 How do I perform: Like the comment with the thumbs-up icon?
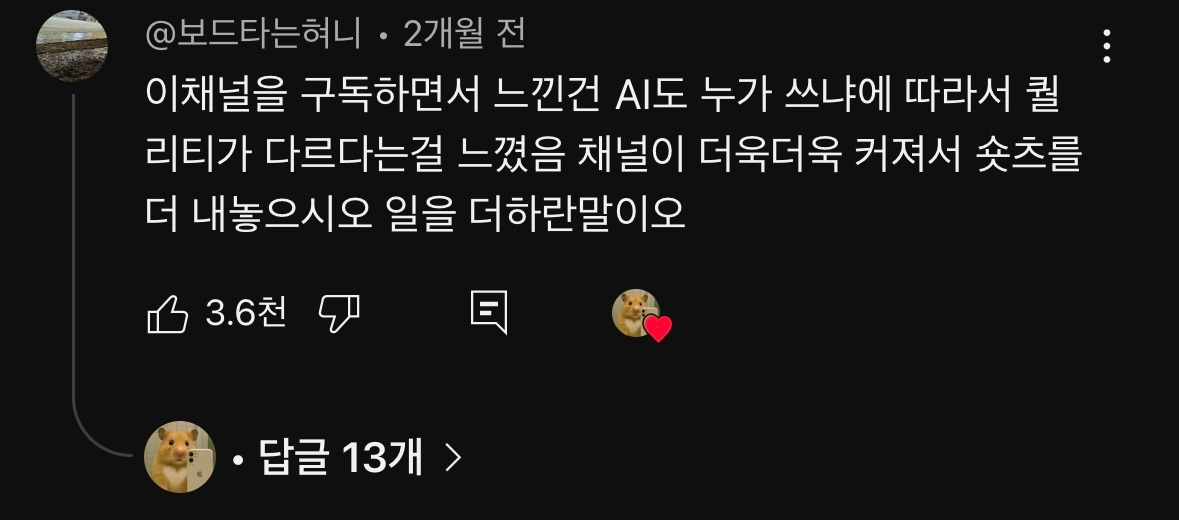click(x=167, y=313)
